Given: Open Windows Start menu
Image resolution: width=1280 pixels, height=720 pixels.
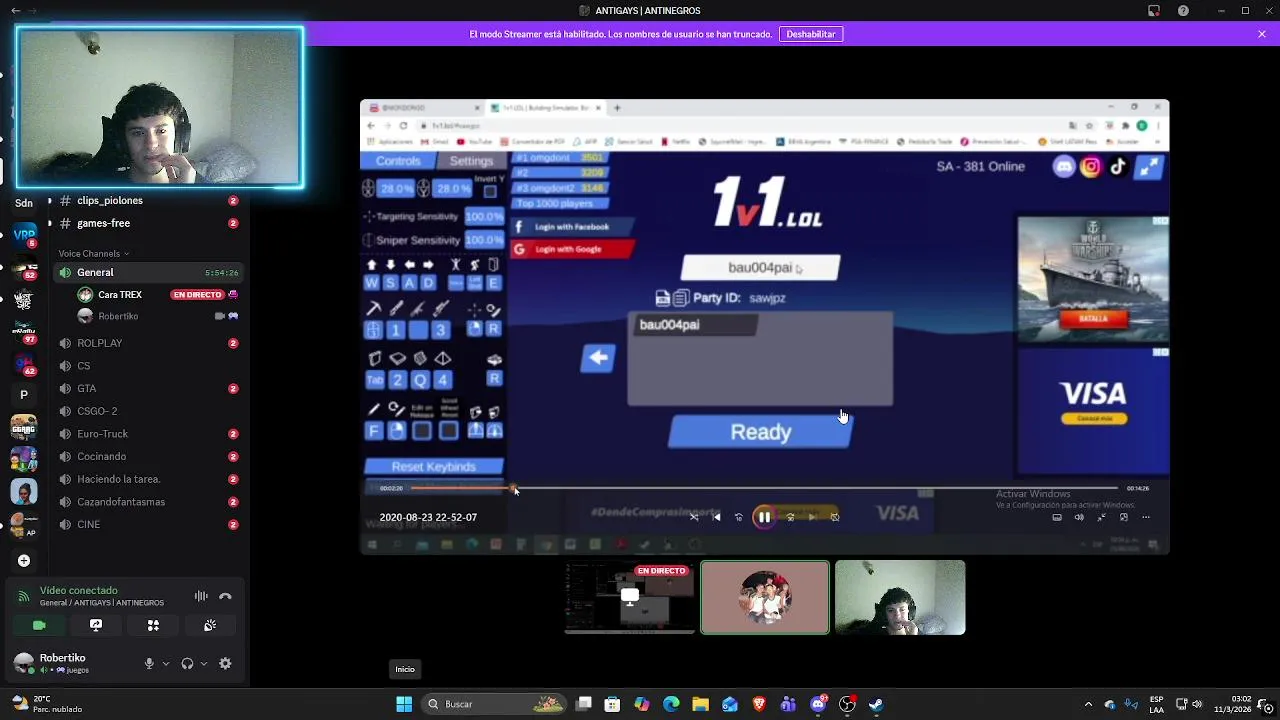Looking at the screenshot, I should (404, 704).
